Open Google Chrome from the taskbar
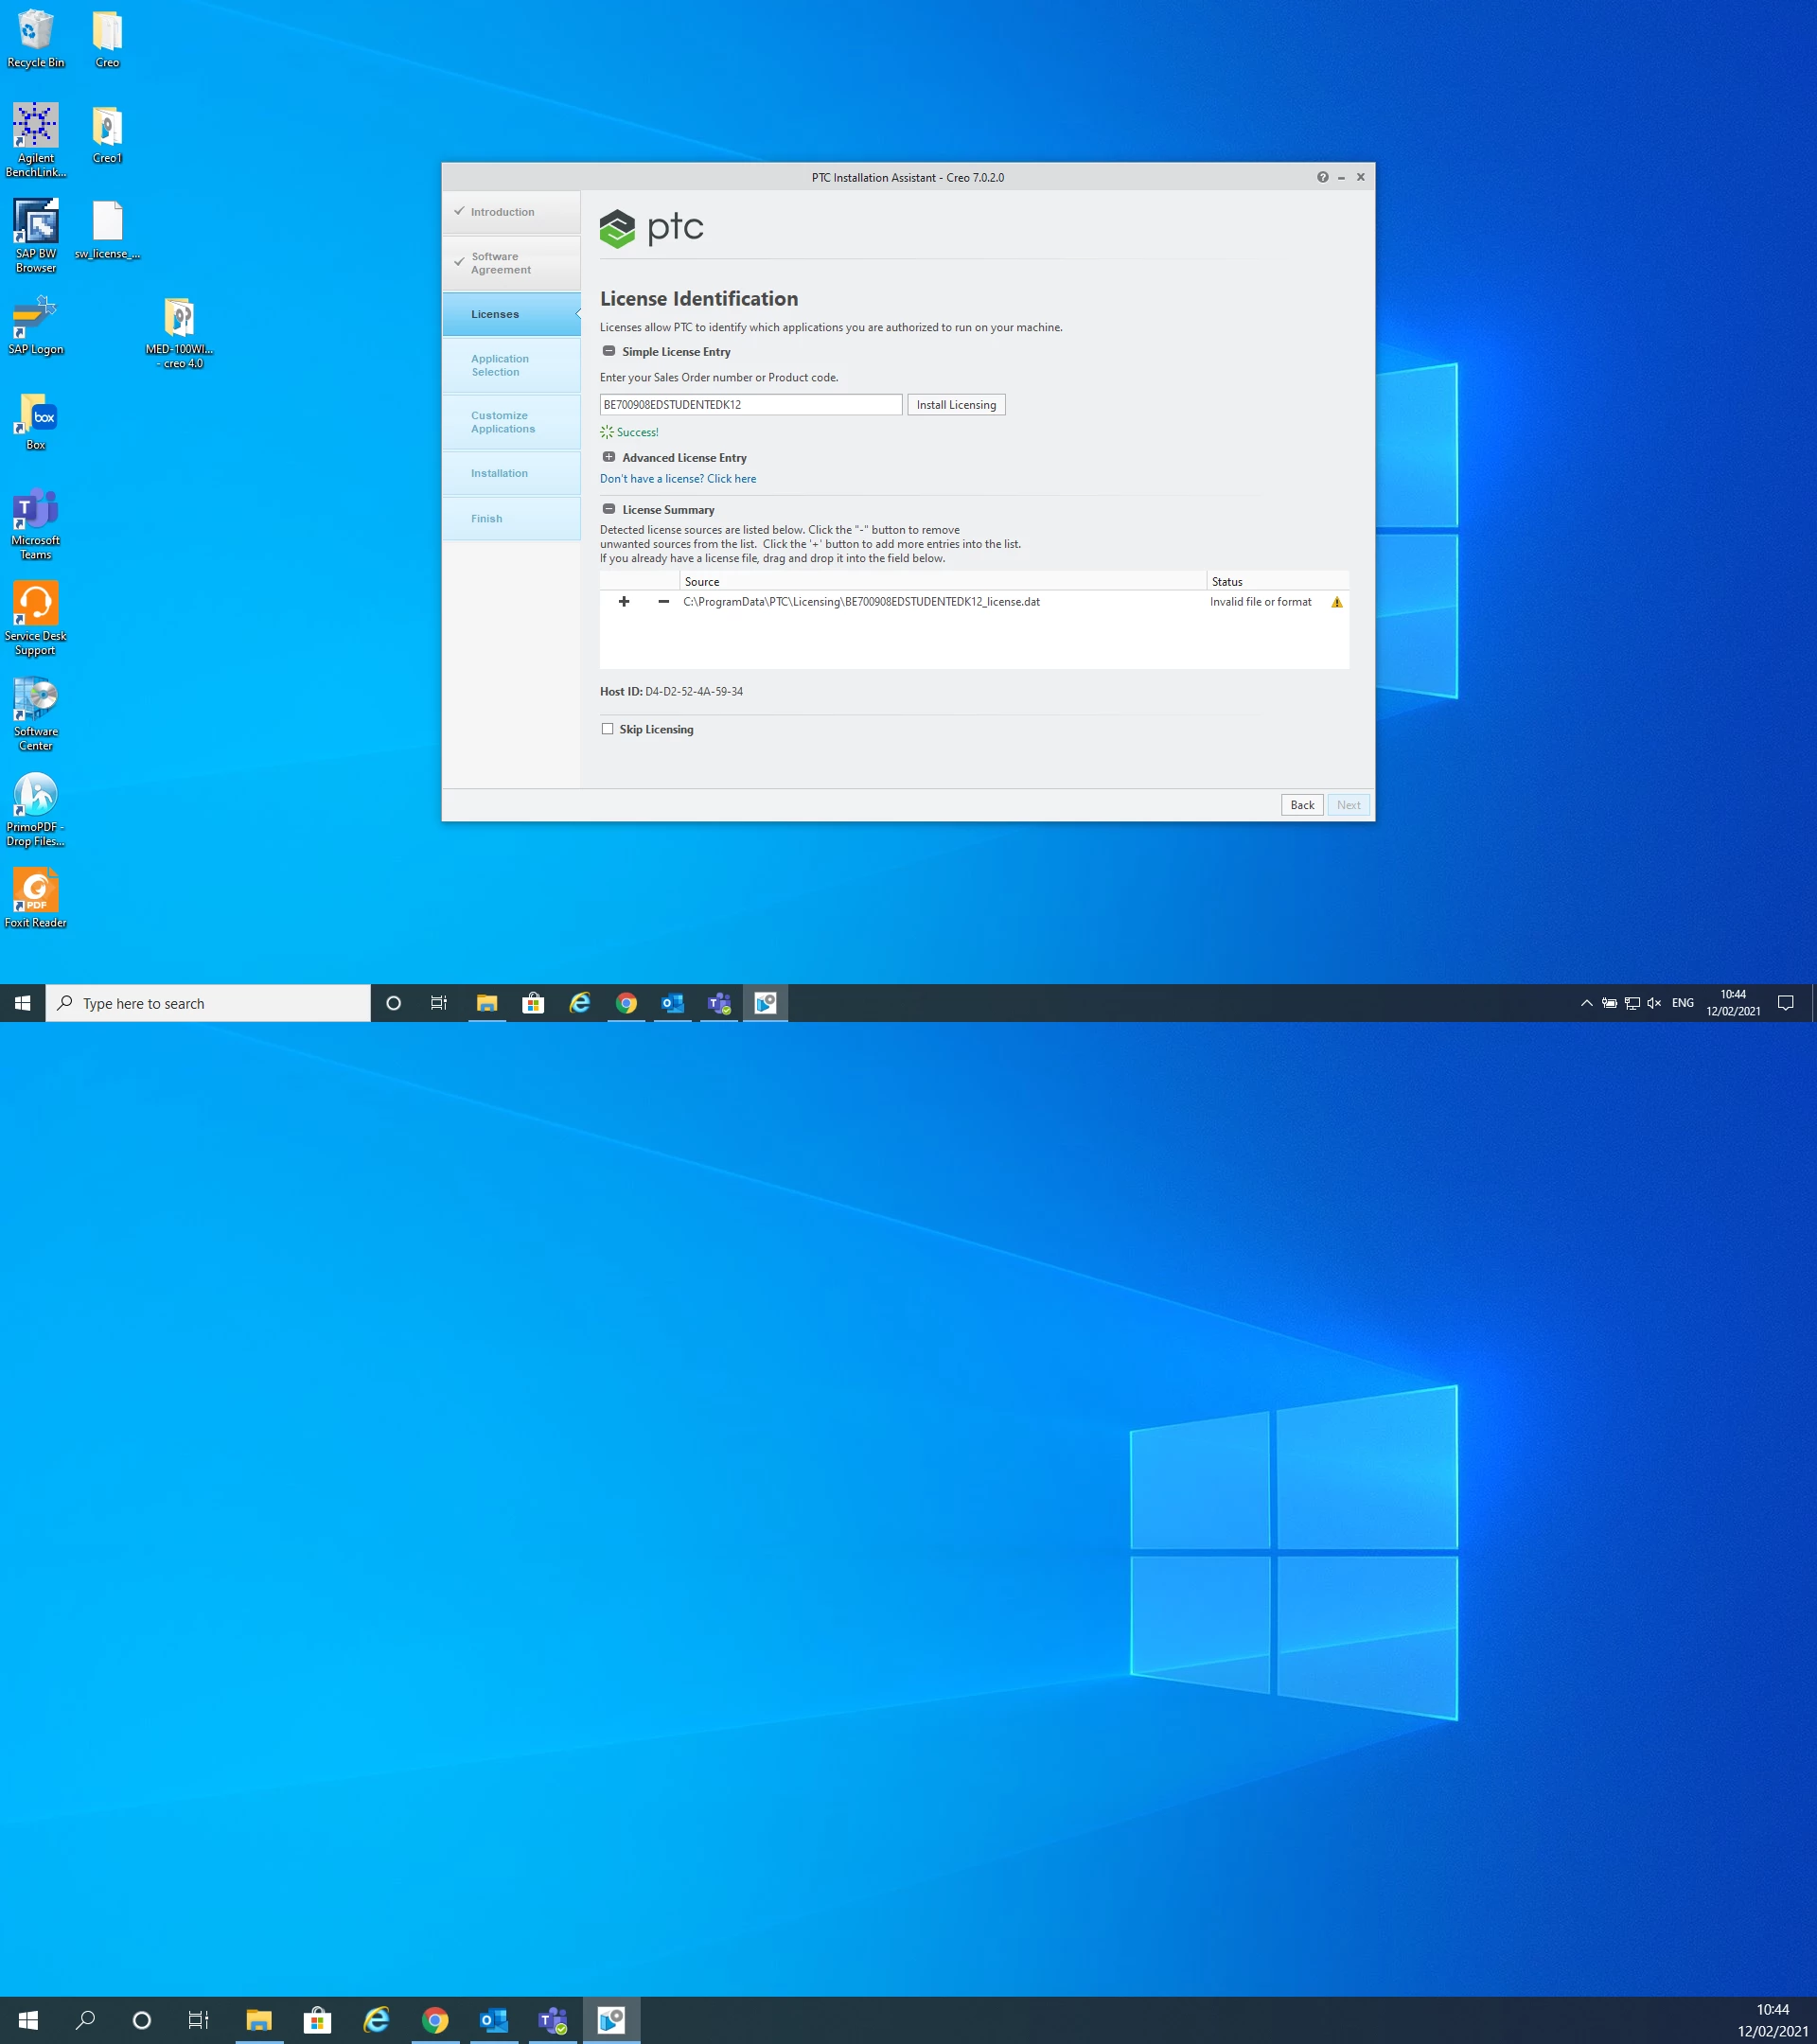Image resolution: width=1817 pixels, height=2044 pixels. (626, 1003)
